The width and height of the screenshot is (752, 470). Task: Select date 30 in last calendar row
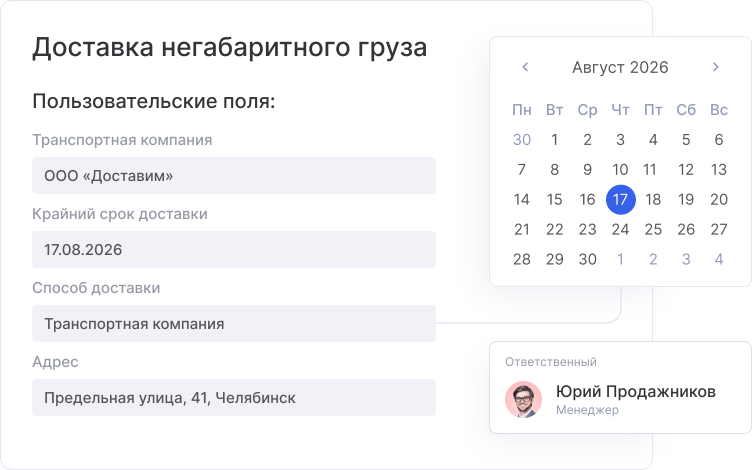587,260
